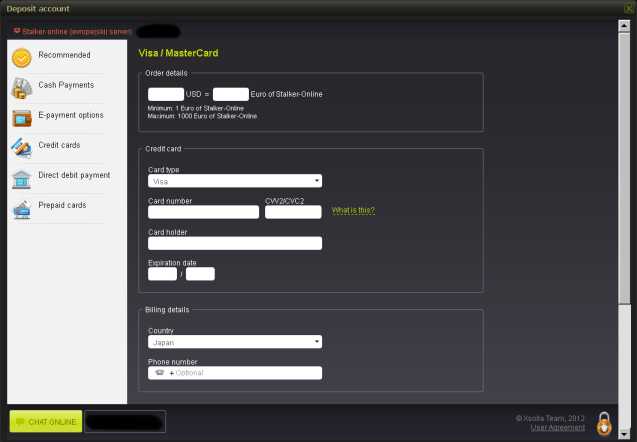Choose Credit cards category
This screenshot has width=637, height=442.
(59, 145)
